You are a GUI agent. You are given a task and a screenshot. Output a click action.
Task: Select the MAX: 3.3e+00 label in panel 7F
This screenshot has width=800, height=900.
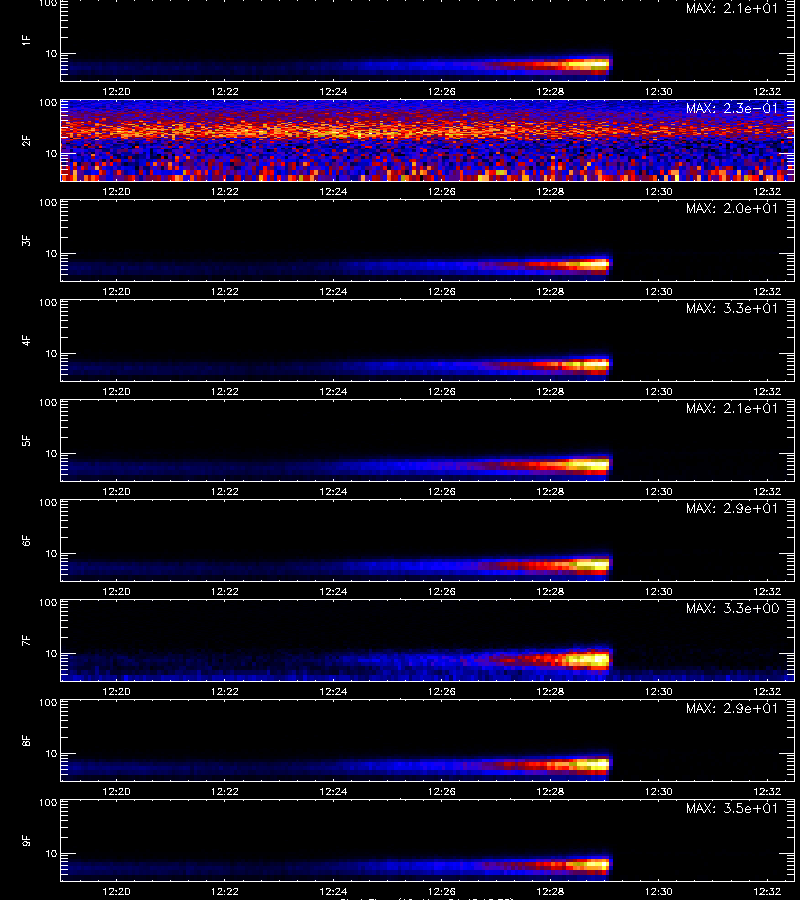tap(732, 608)
